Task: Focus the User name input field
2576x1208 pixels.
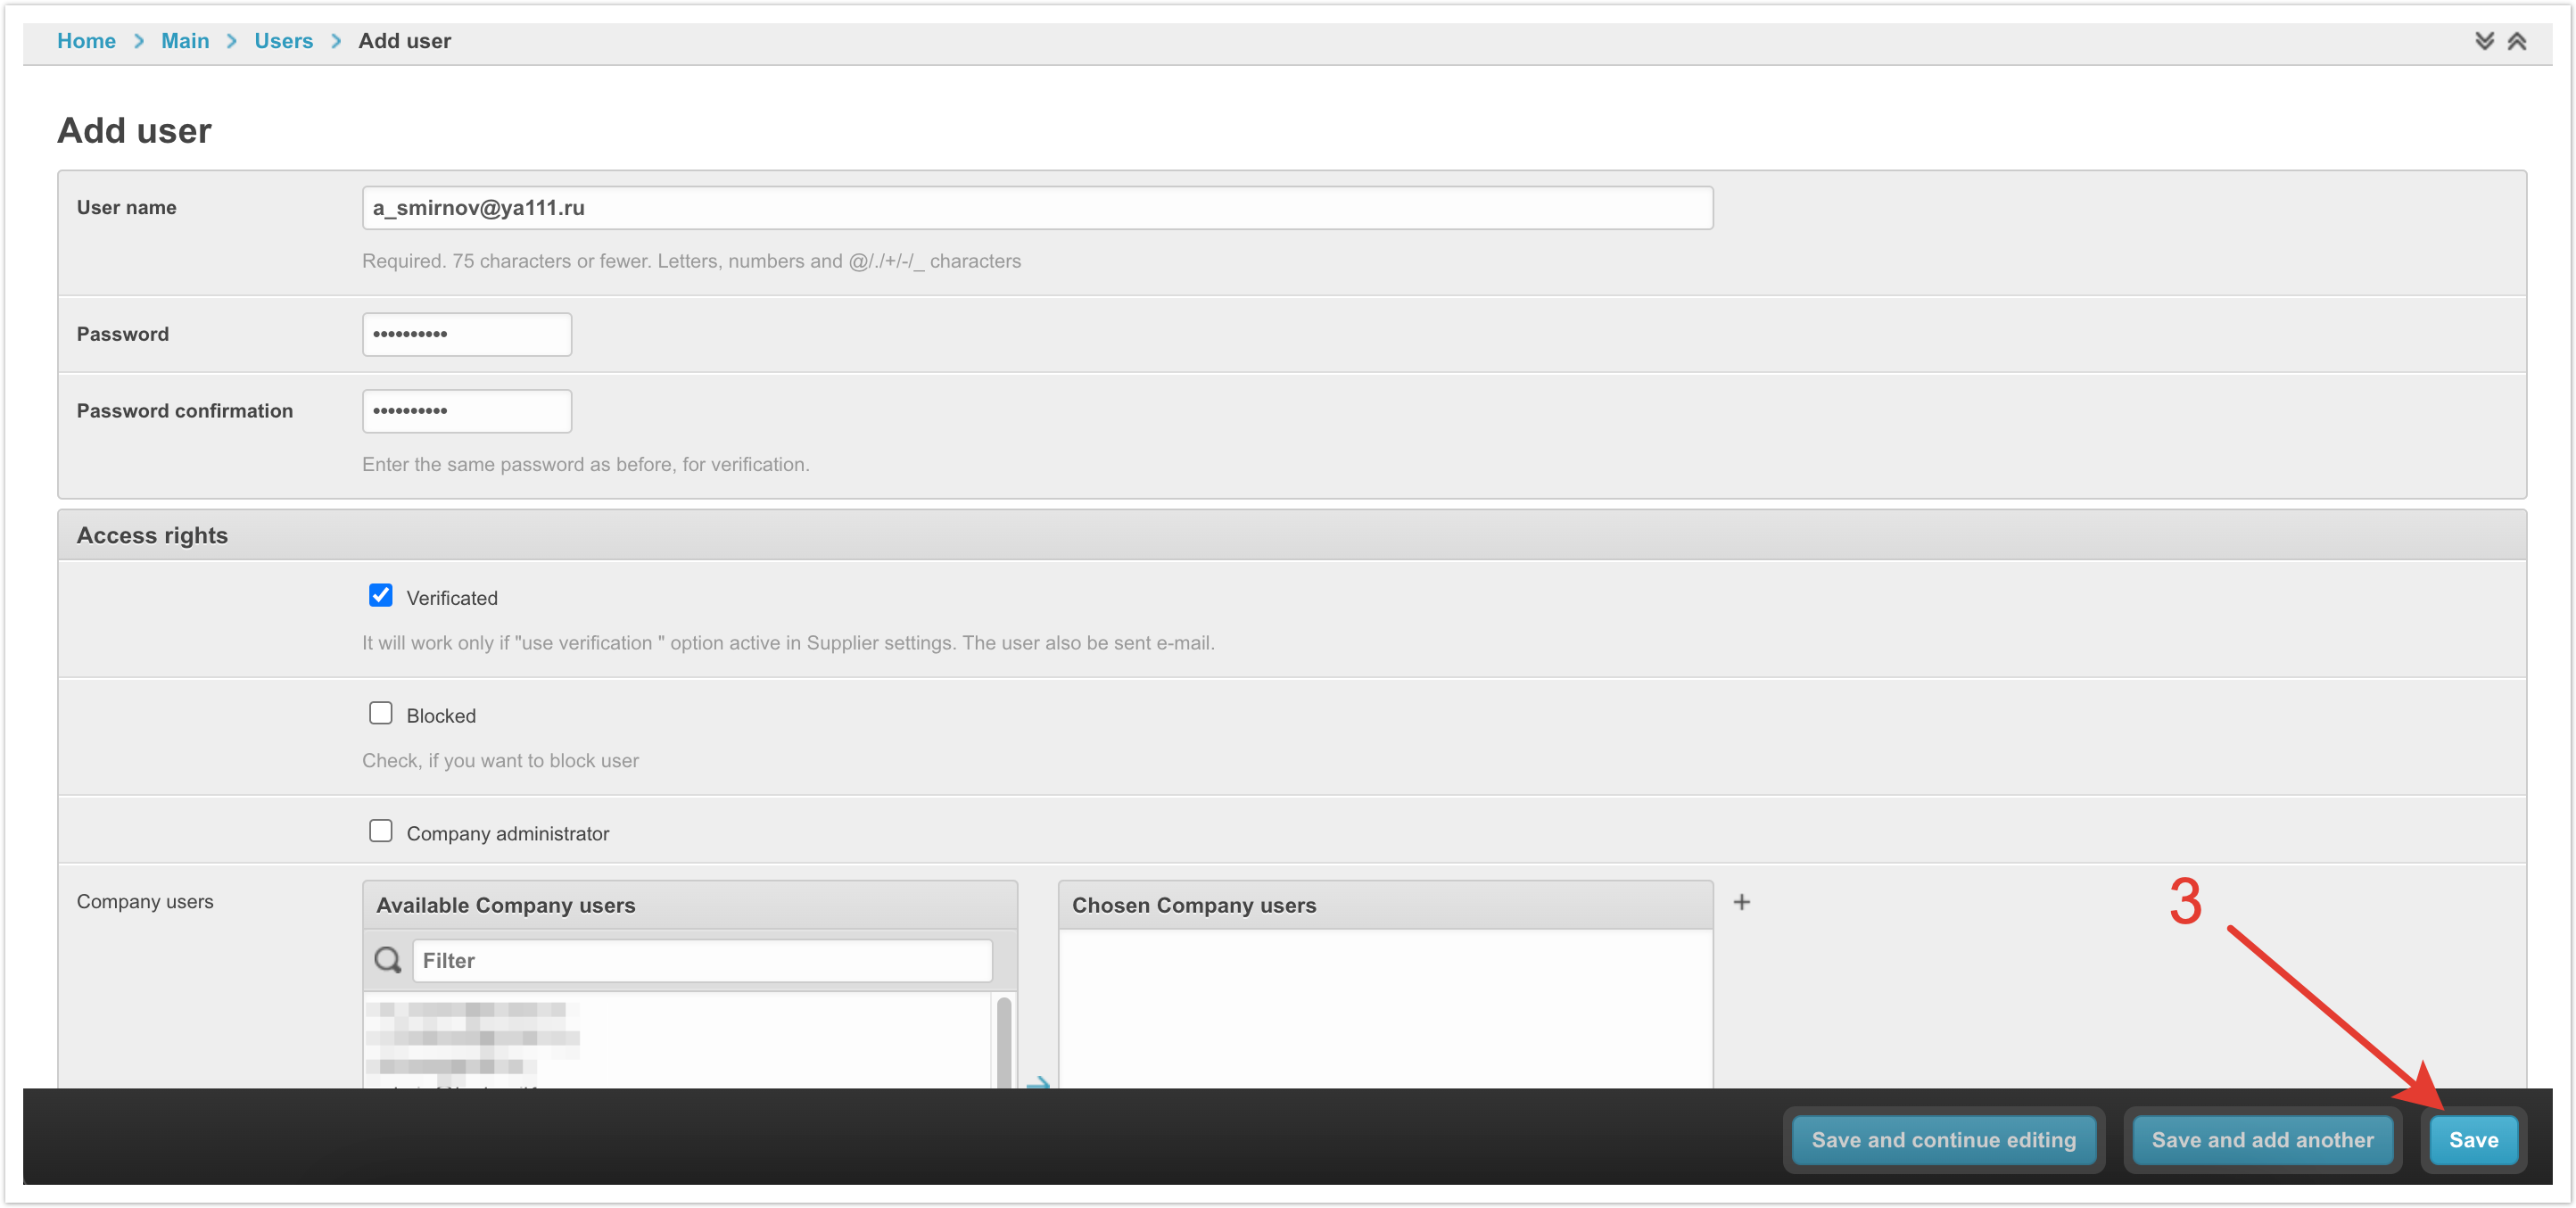Action: [1036, 208]
